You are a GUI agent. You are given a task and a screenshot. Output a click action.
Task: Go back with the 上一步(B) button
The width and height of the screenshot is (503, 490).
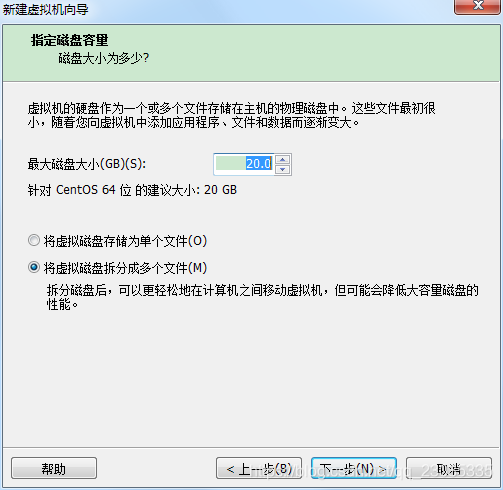coord(259,468)
